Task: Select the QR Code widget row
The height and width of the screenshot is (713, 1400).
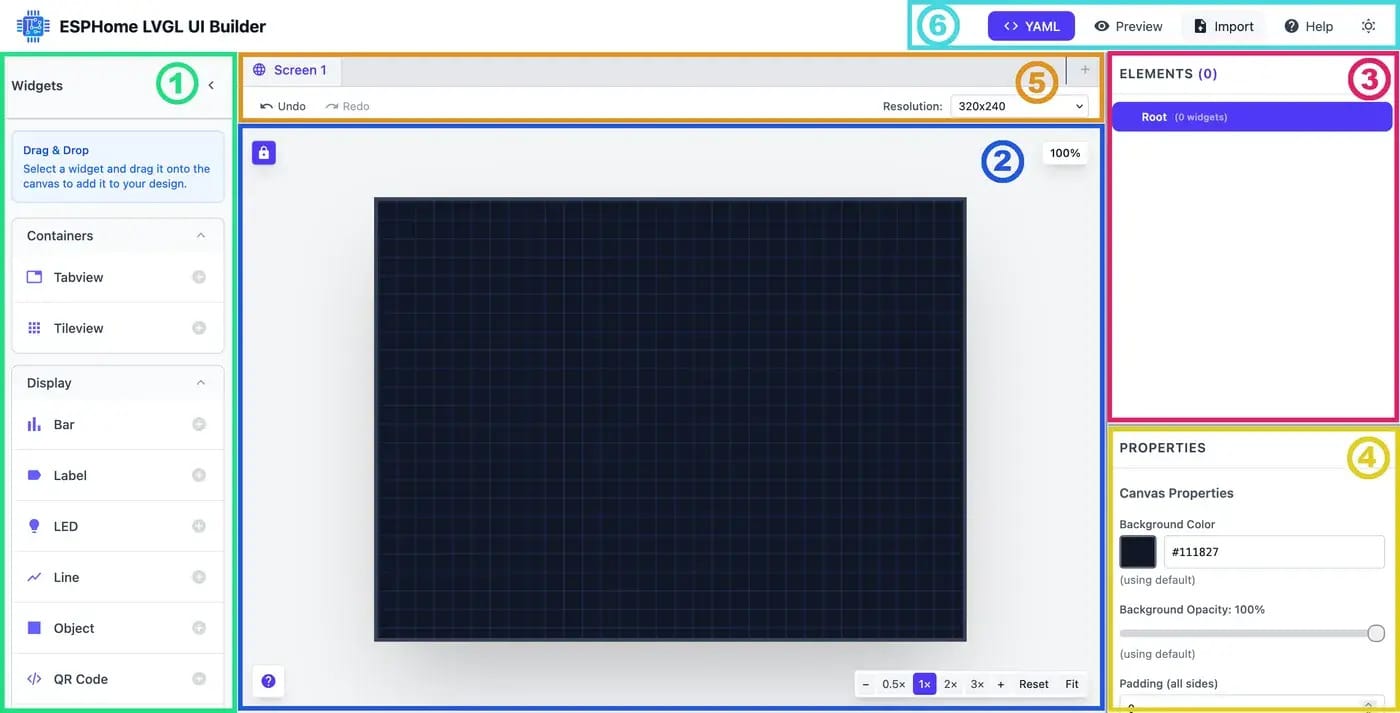Action: tap(118, 679)
